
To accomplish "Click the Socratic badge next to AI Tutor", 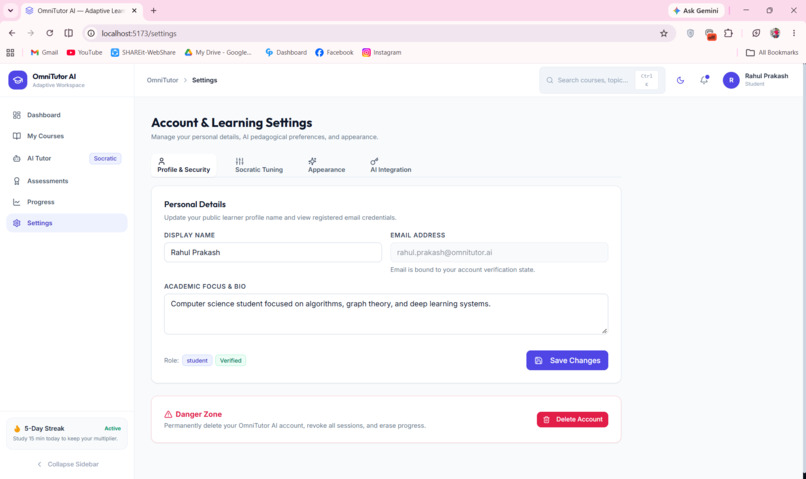I will pos(105,158).
